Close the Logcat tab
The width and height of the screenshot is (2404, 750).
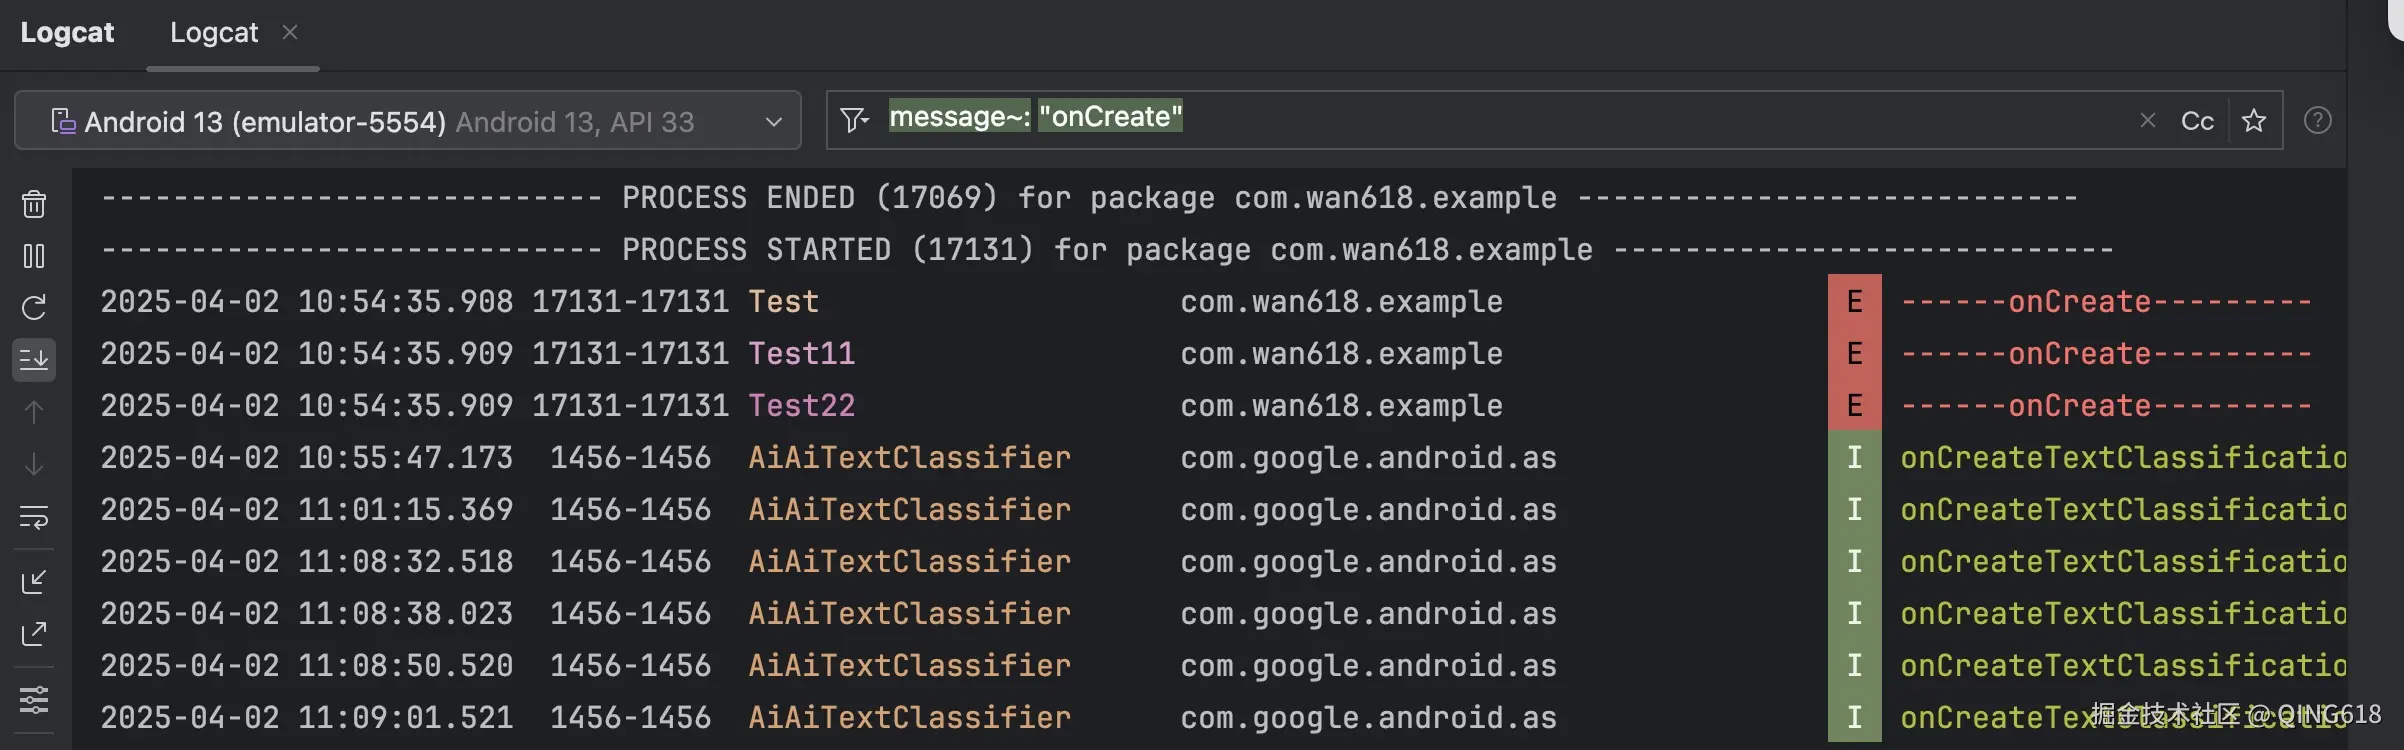[290, 33]
